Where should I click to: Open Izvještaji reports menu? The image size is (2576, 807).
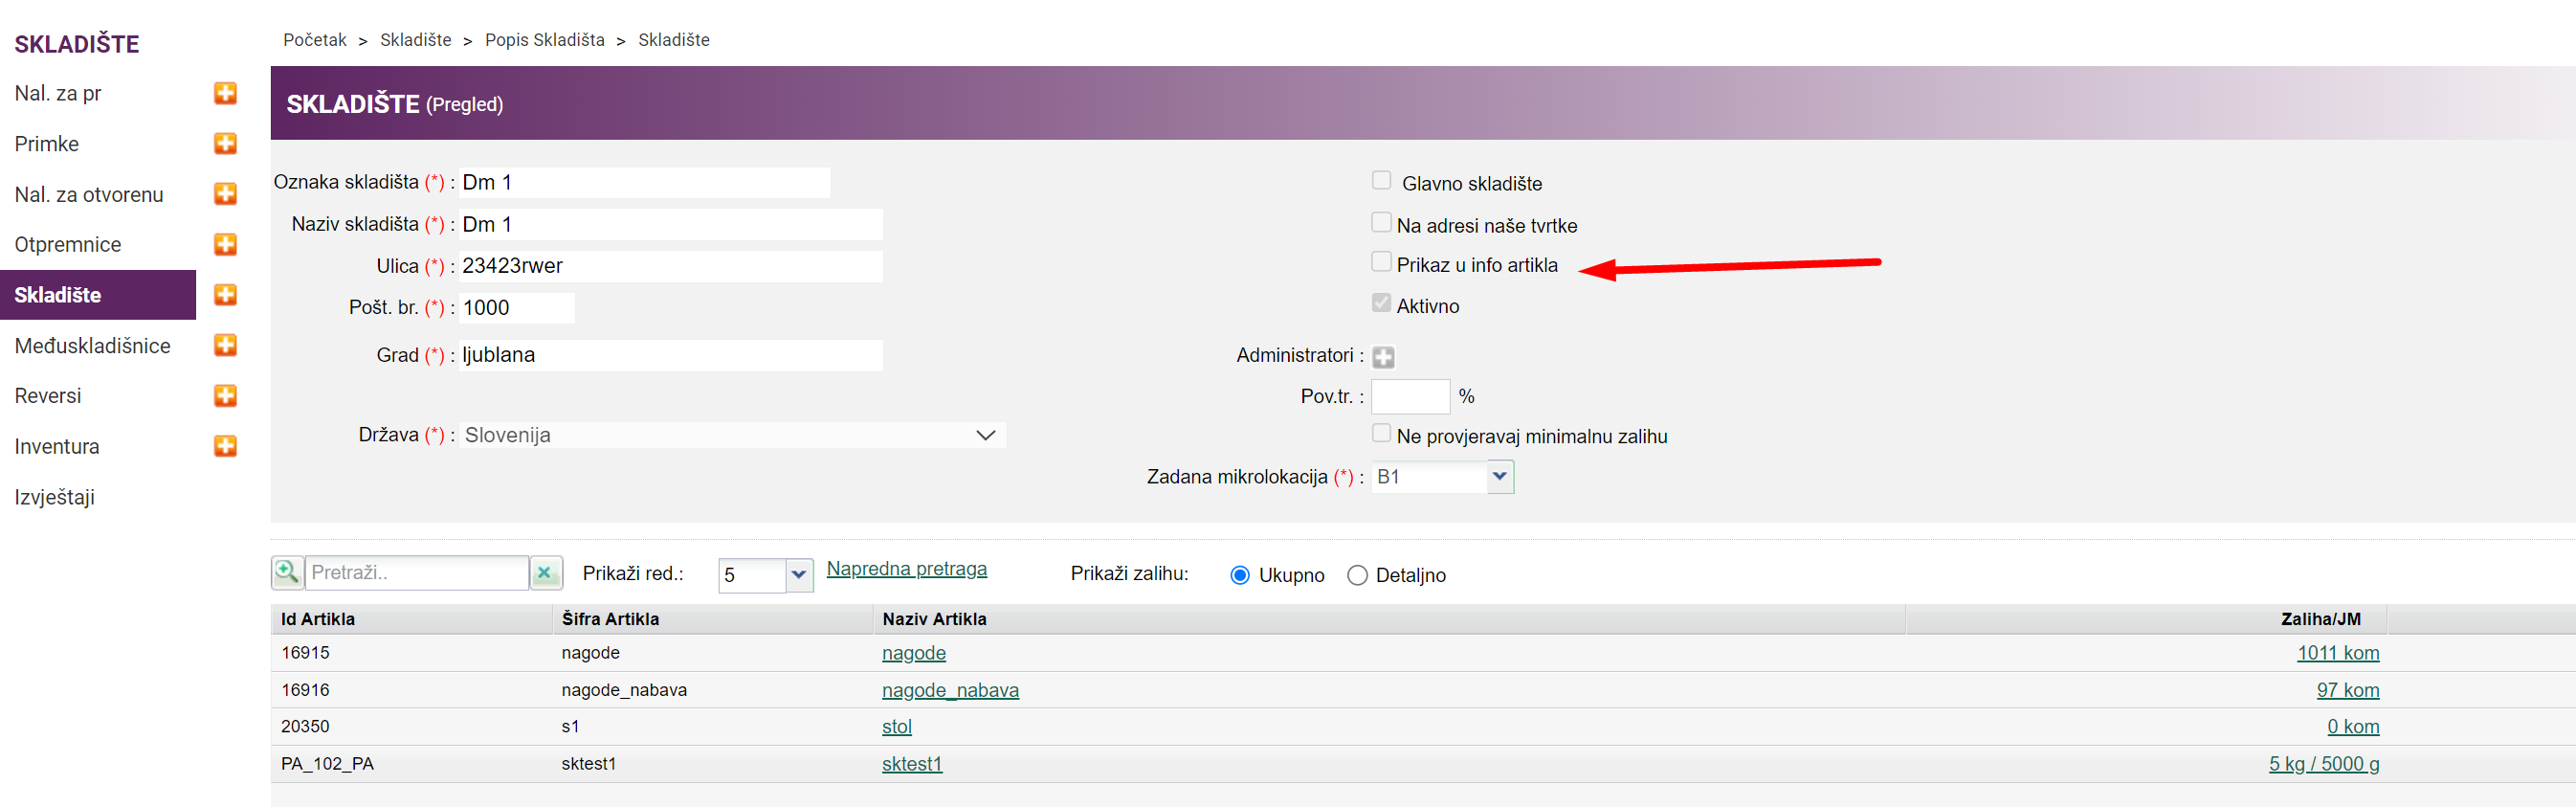click(x=55, y=497)
